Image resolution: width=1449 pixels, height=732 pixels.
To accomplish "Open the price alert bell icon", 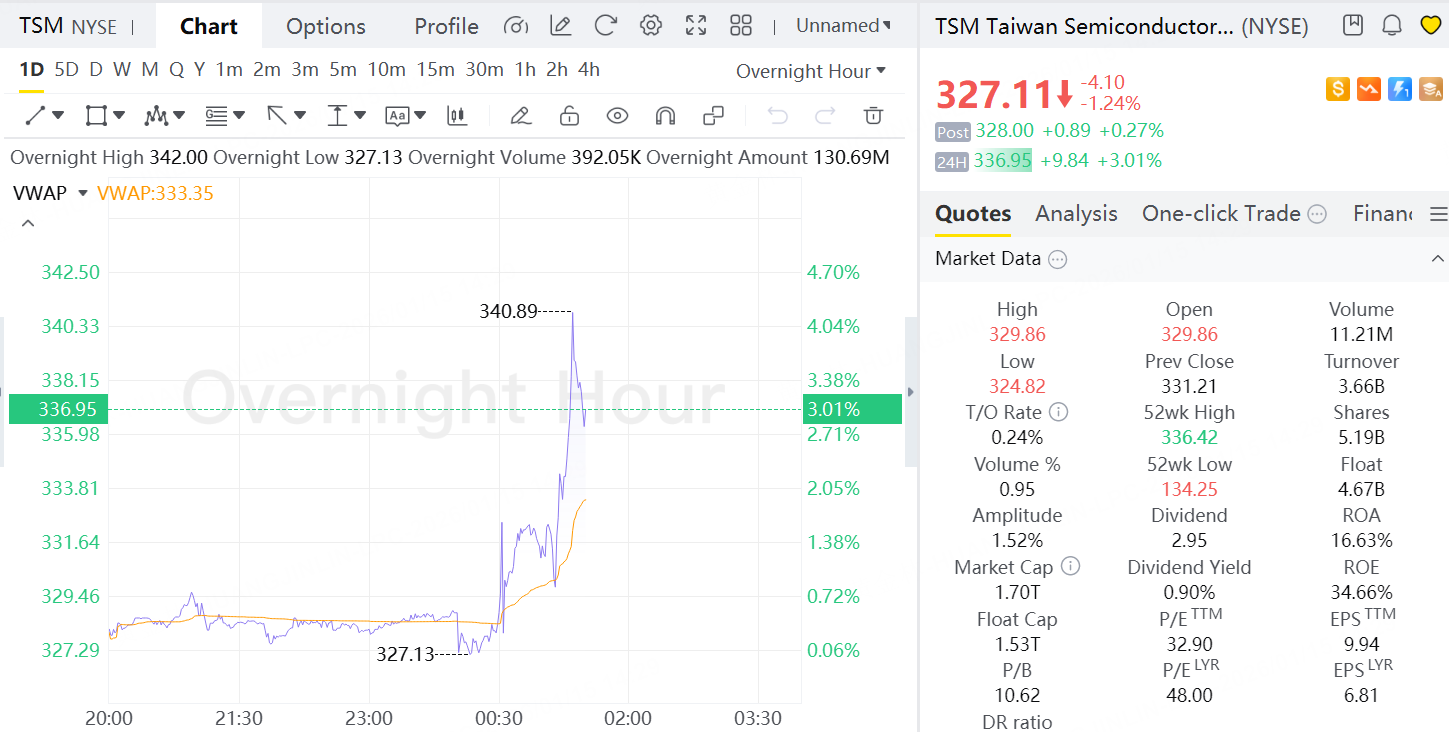I will [x=1391, y=26].
